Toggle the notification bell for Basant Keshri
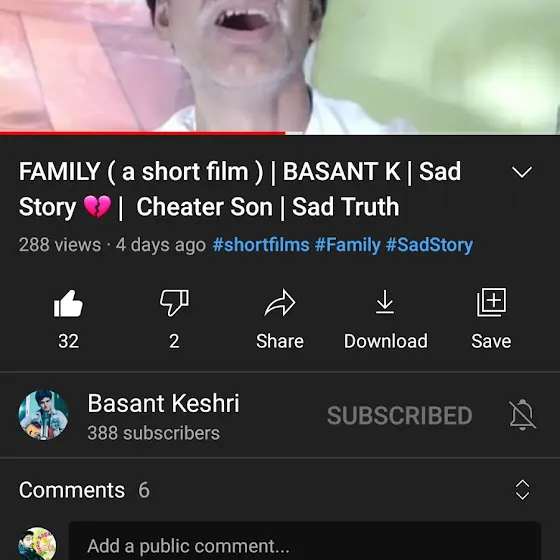Viewport: 560px width, 560px height. 522,415
